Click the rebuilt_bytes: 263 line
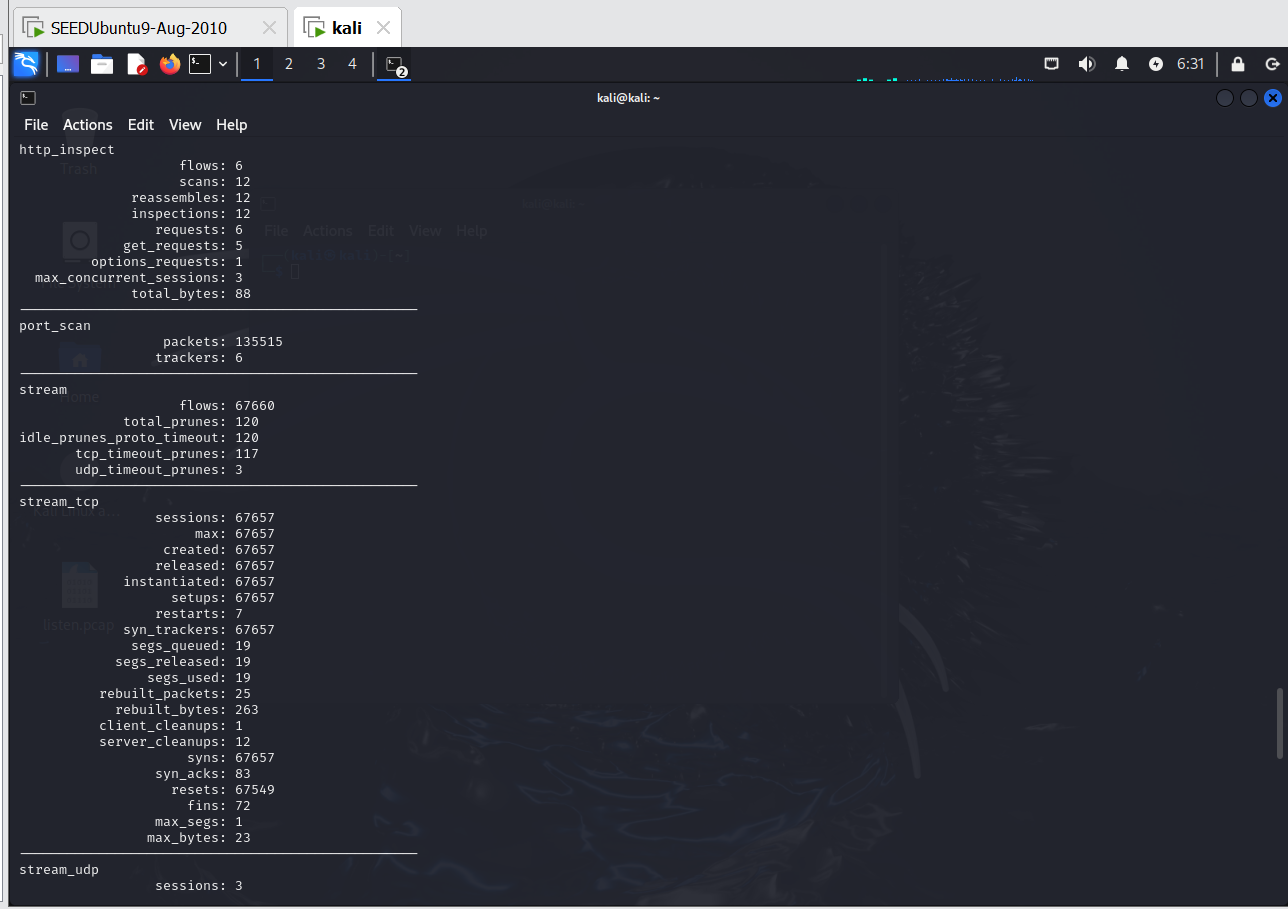Viewport: 1288px width, 909px height. 187,710
